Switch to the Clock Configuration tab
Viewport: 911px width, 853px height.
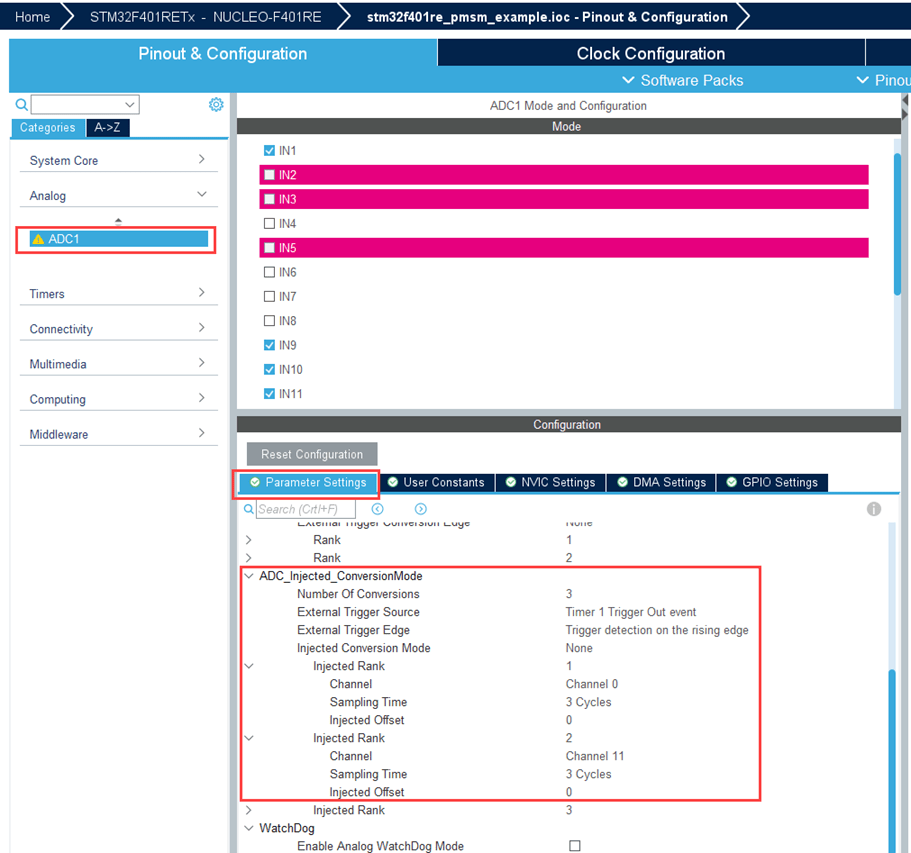coord(650,54)
